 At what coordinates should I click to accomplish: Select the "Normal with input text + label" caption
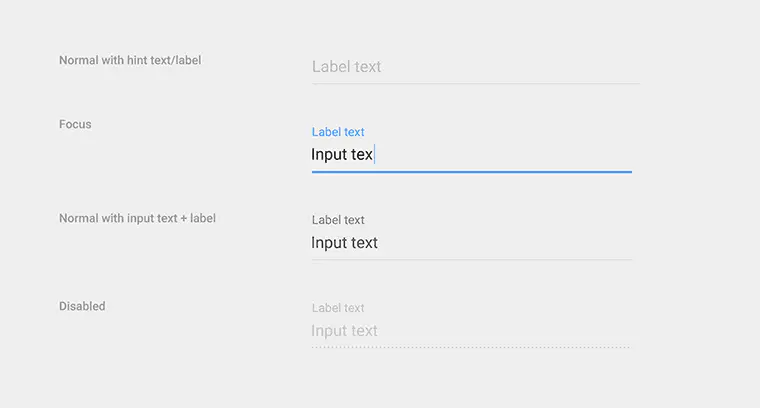coord(137,218)
